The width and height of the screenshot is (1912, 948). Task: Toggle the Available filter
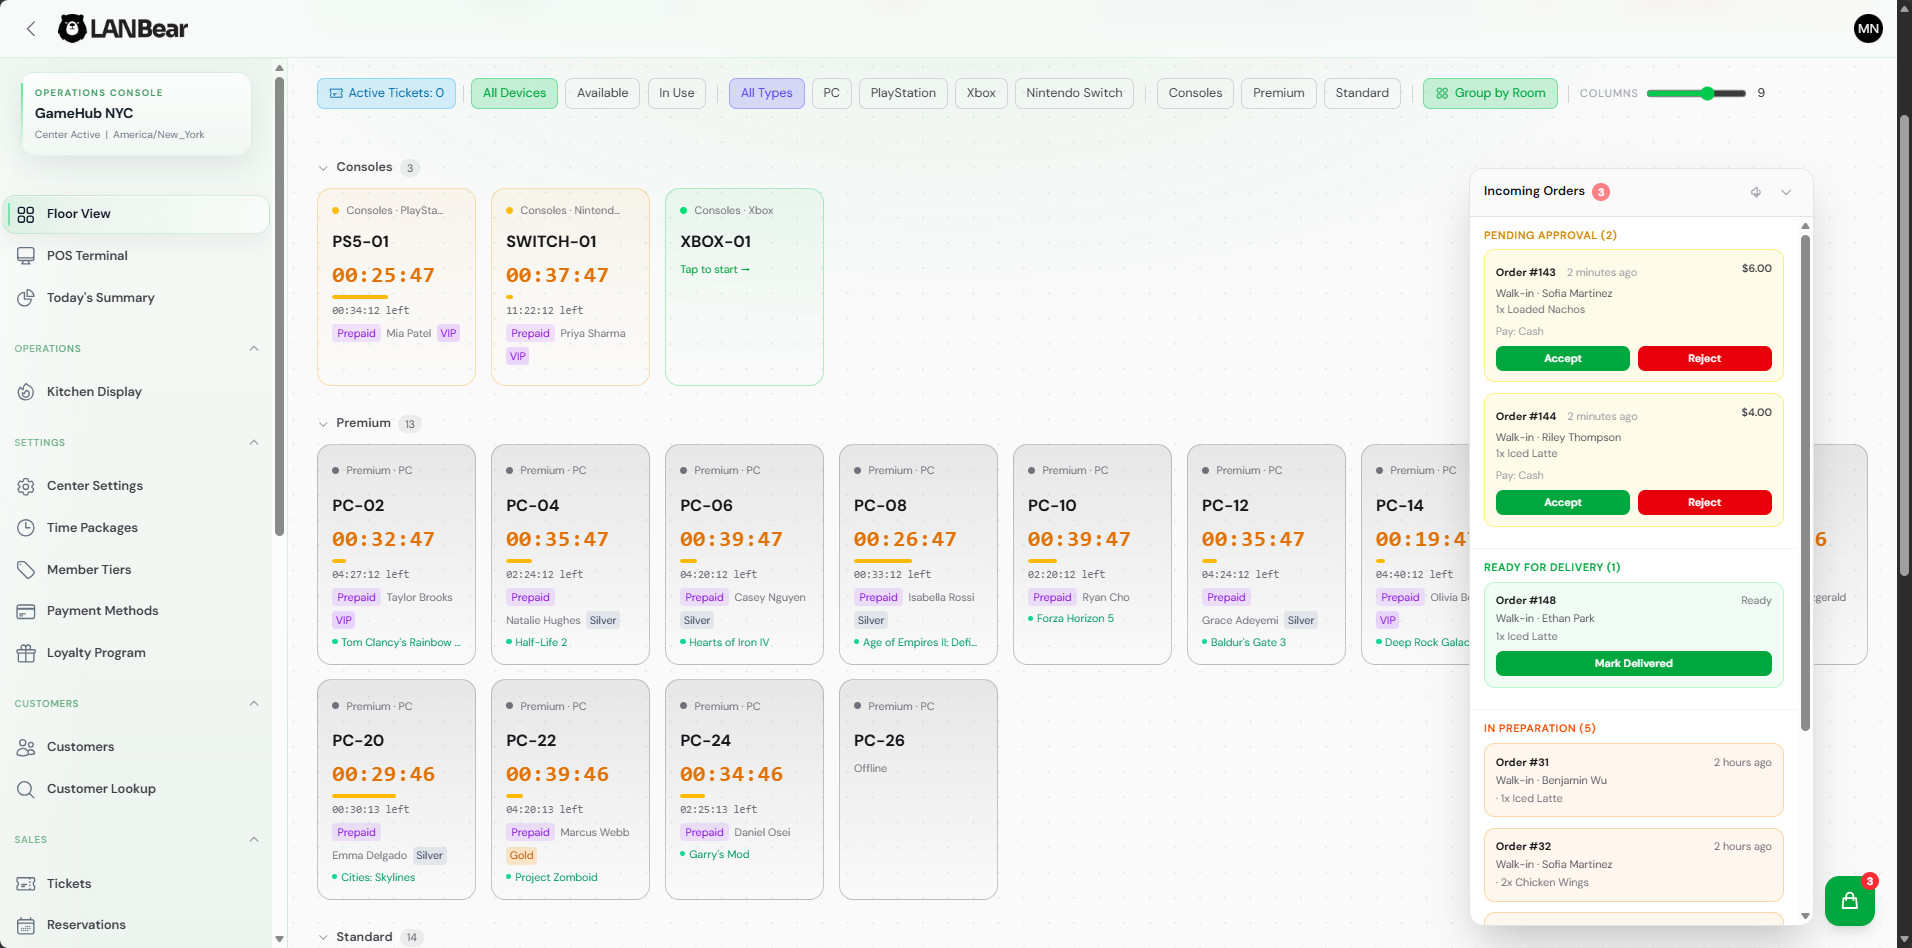603,93
